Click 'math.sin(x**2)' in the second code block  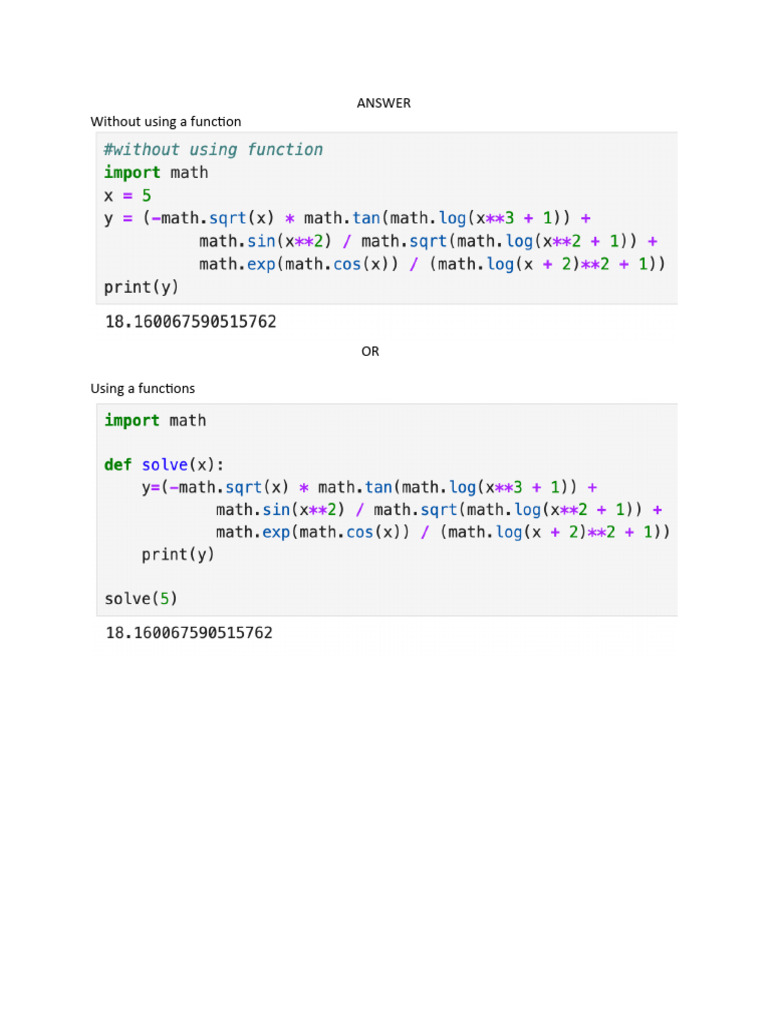pyautogui.click(x=281, y=510)
